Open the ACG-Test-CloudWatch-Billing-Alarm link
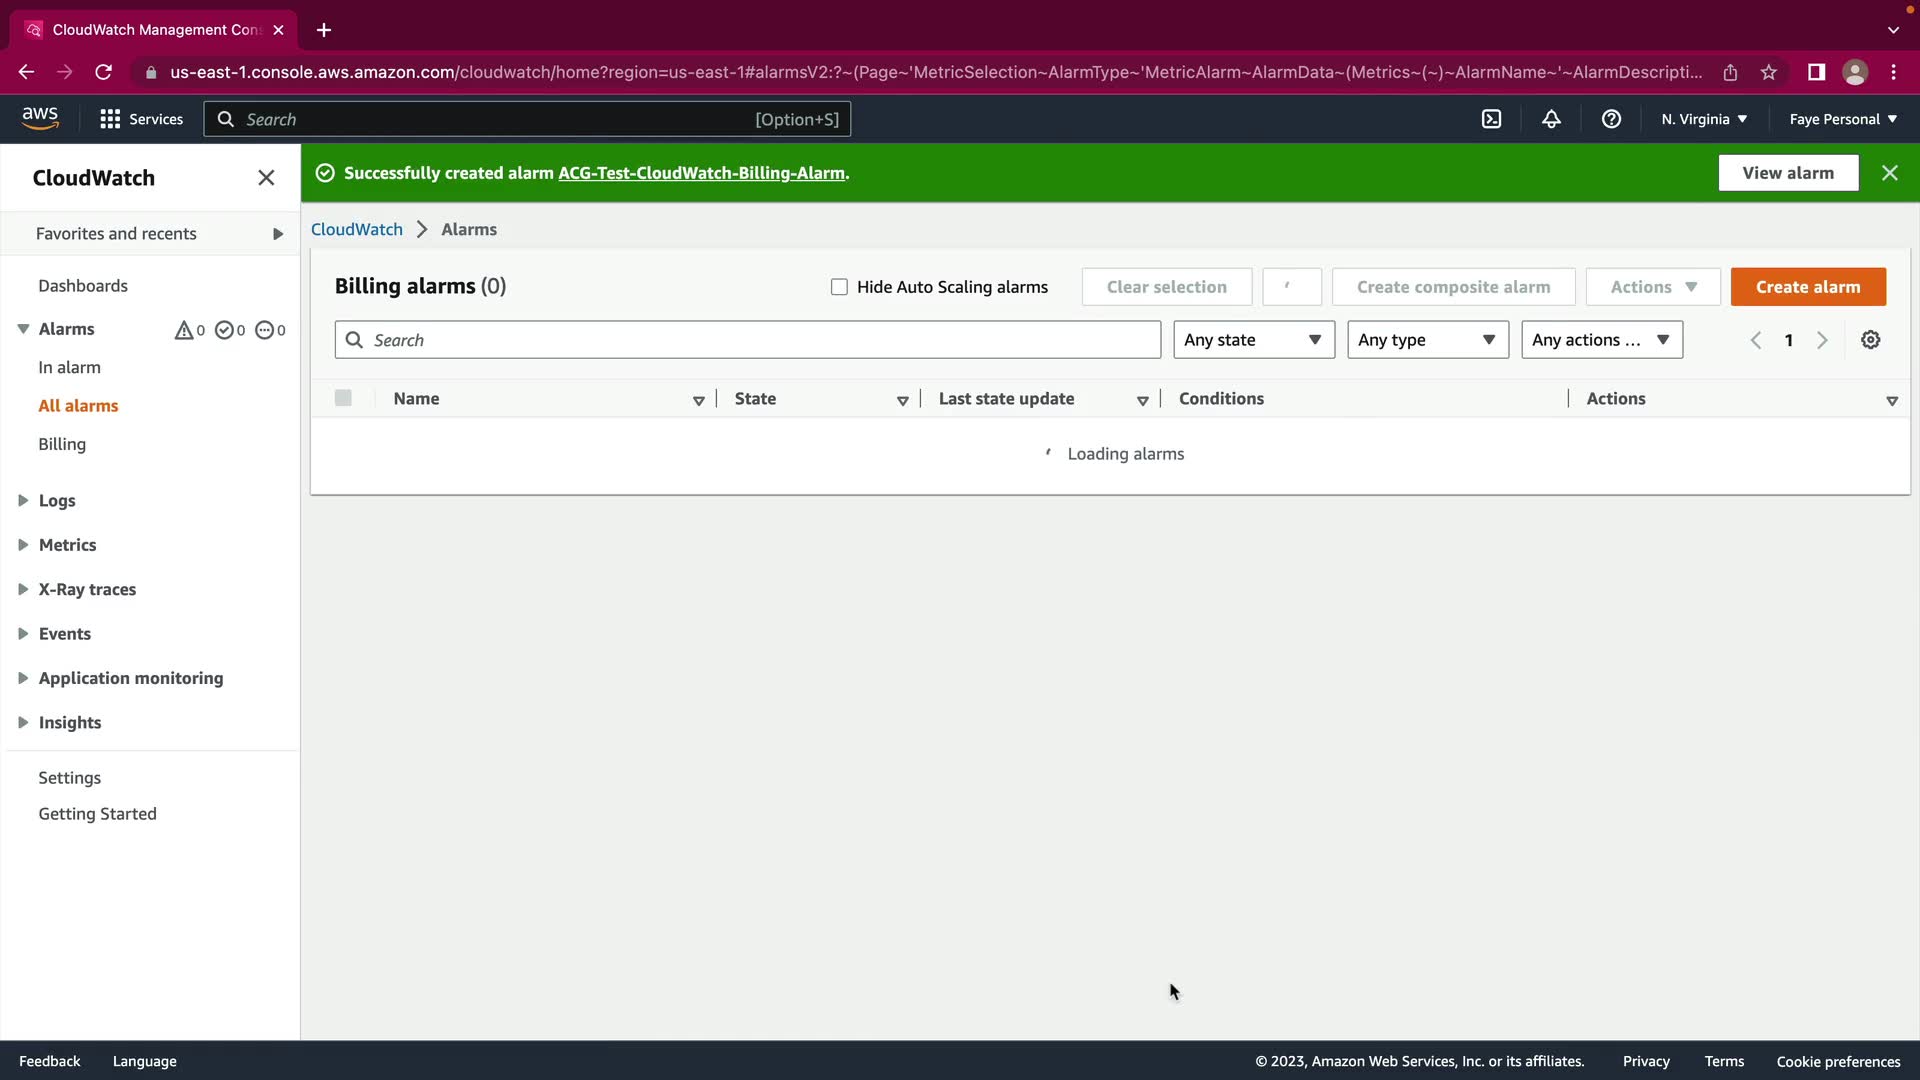Screen dimensions: 1920x1080 click(x=701, y=173)
